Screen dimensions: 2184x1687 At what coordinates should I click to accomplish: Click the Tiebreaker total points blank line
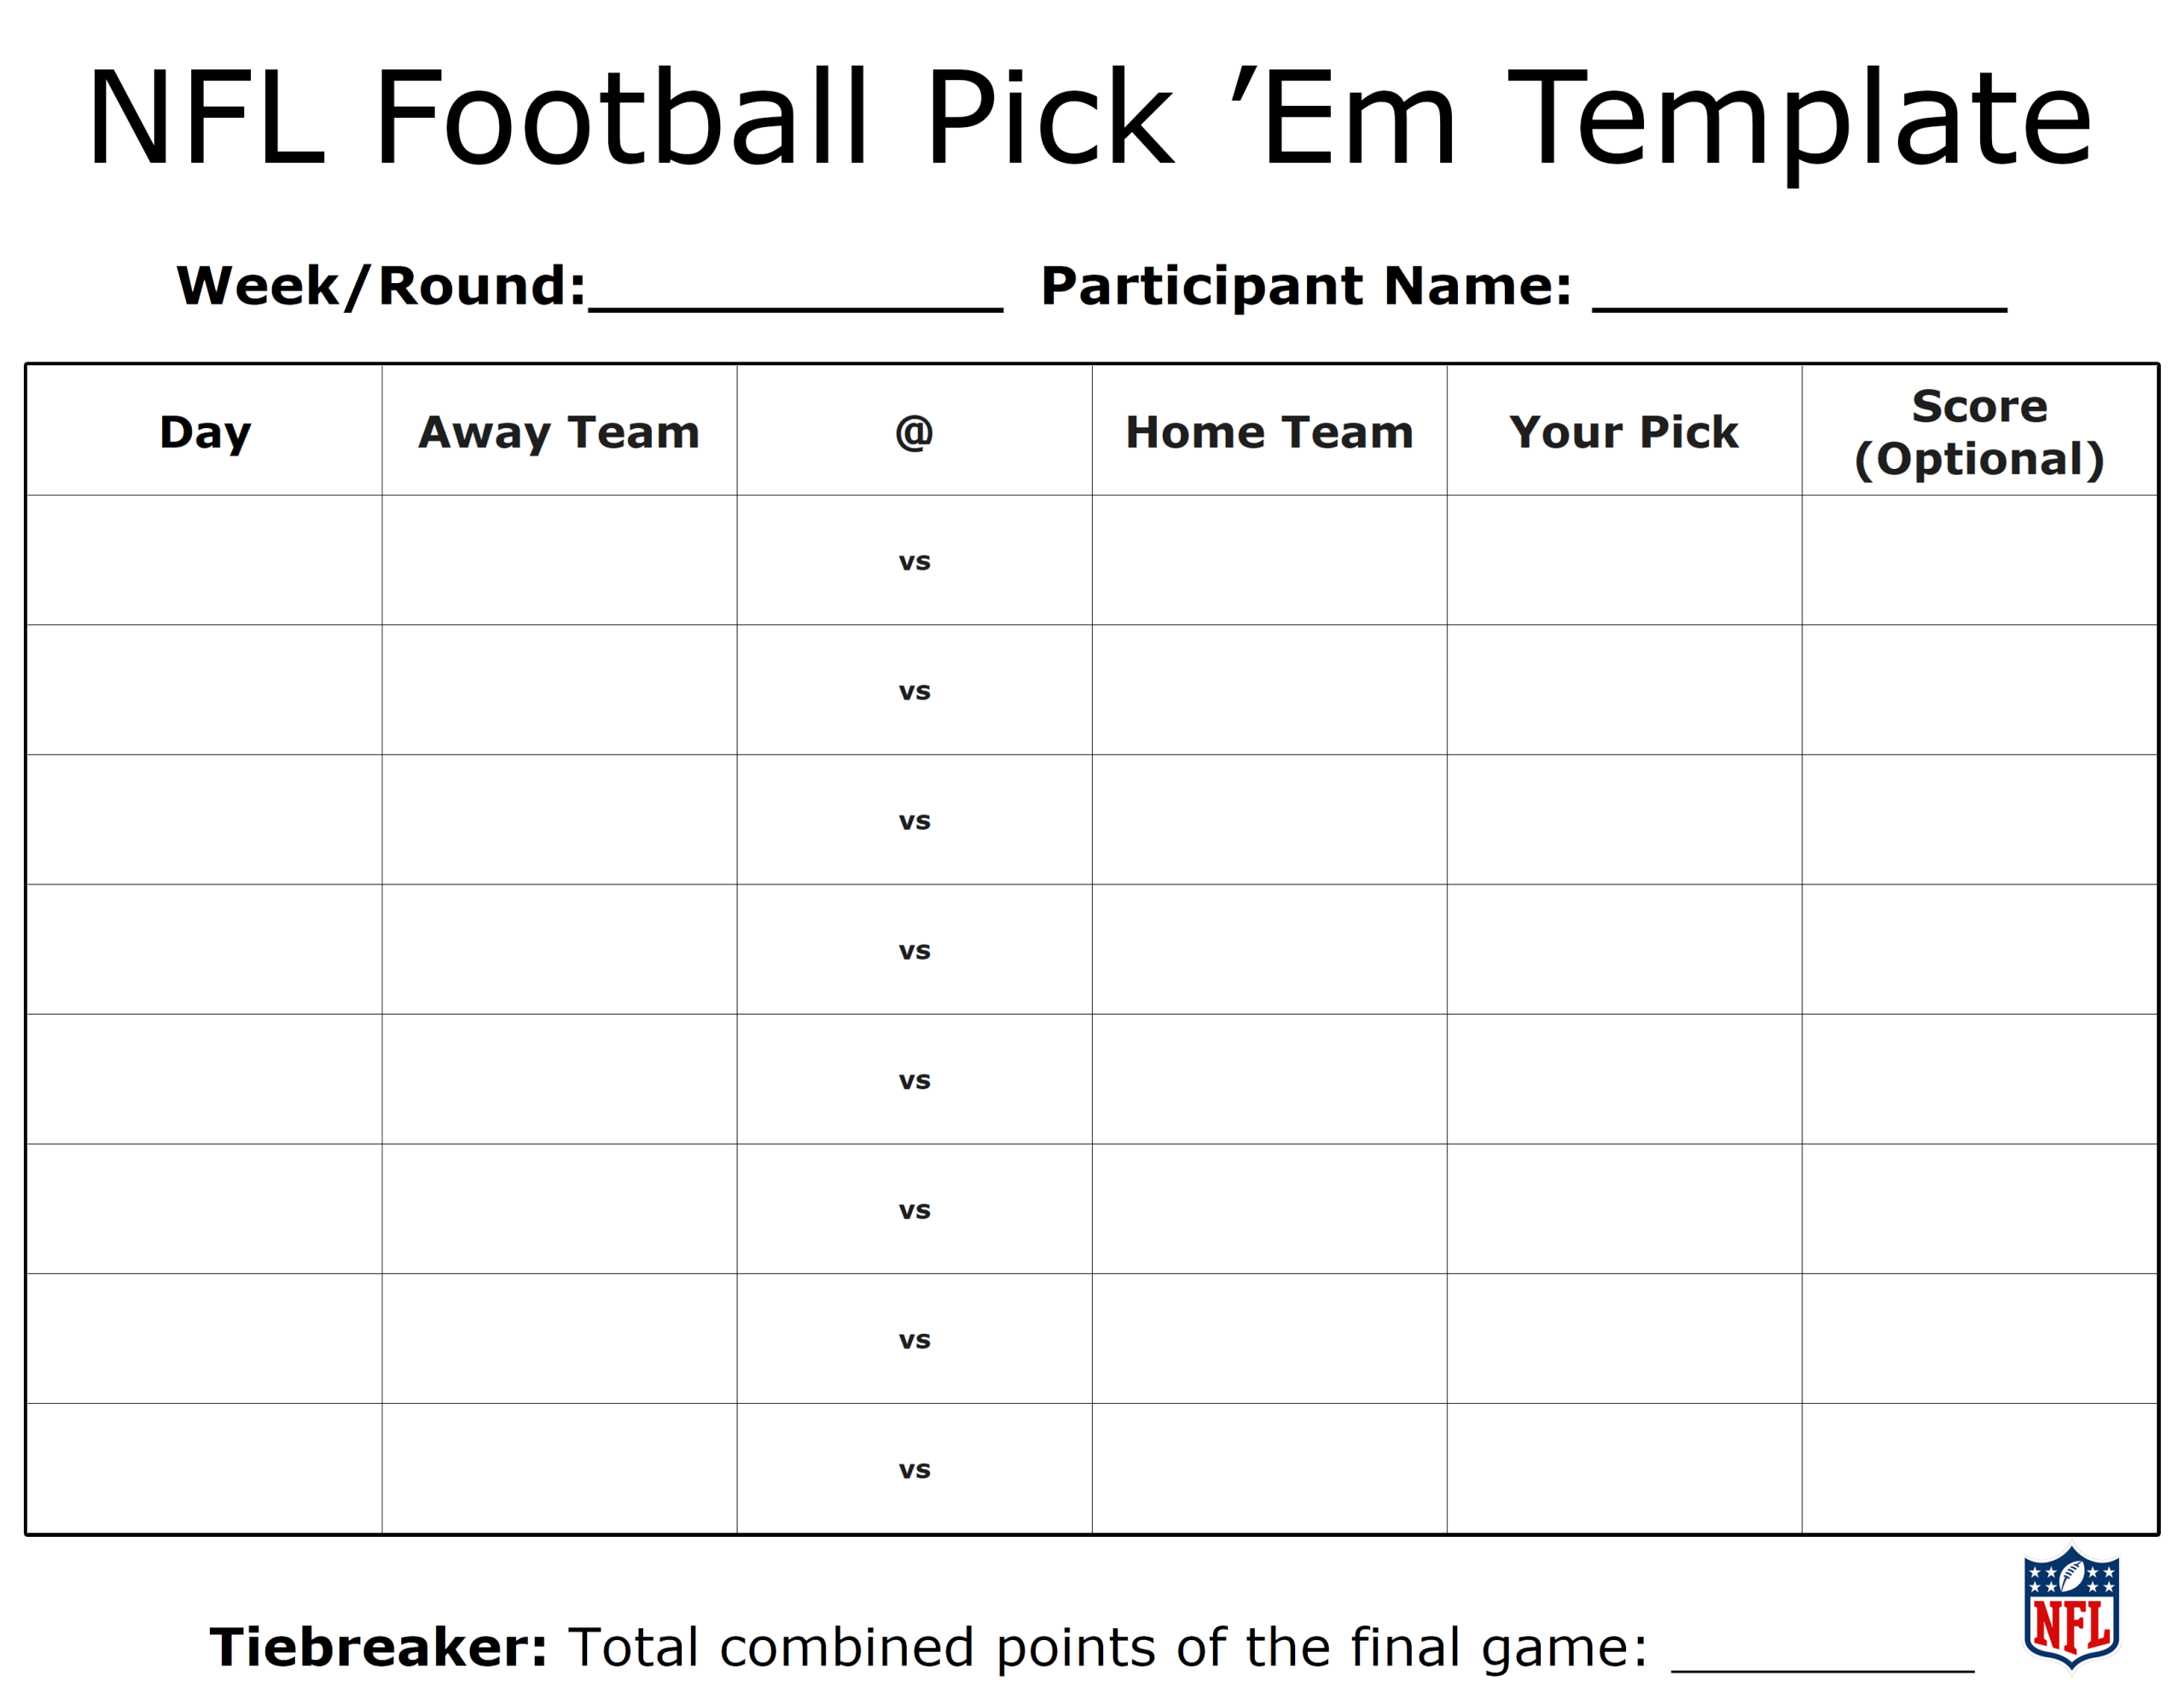pos(1822,1657)
